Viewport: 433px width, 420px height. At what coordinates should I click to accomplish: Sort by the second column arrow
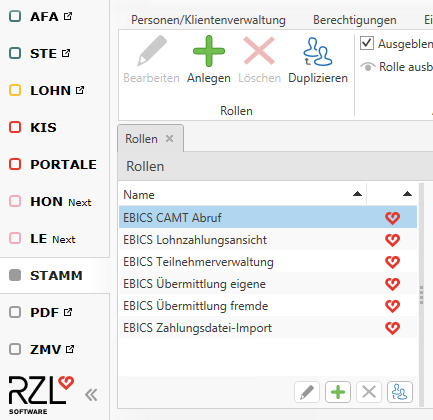pyautogui.click(x=407, y=194)
